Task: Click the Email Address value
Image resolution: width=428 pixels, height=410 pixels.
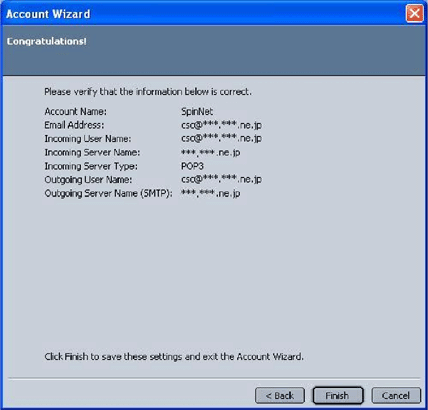Action: pyautogui.click(x=221, y=125)
